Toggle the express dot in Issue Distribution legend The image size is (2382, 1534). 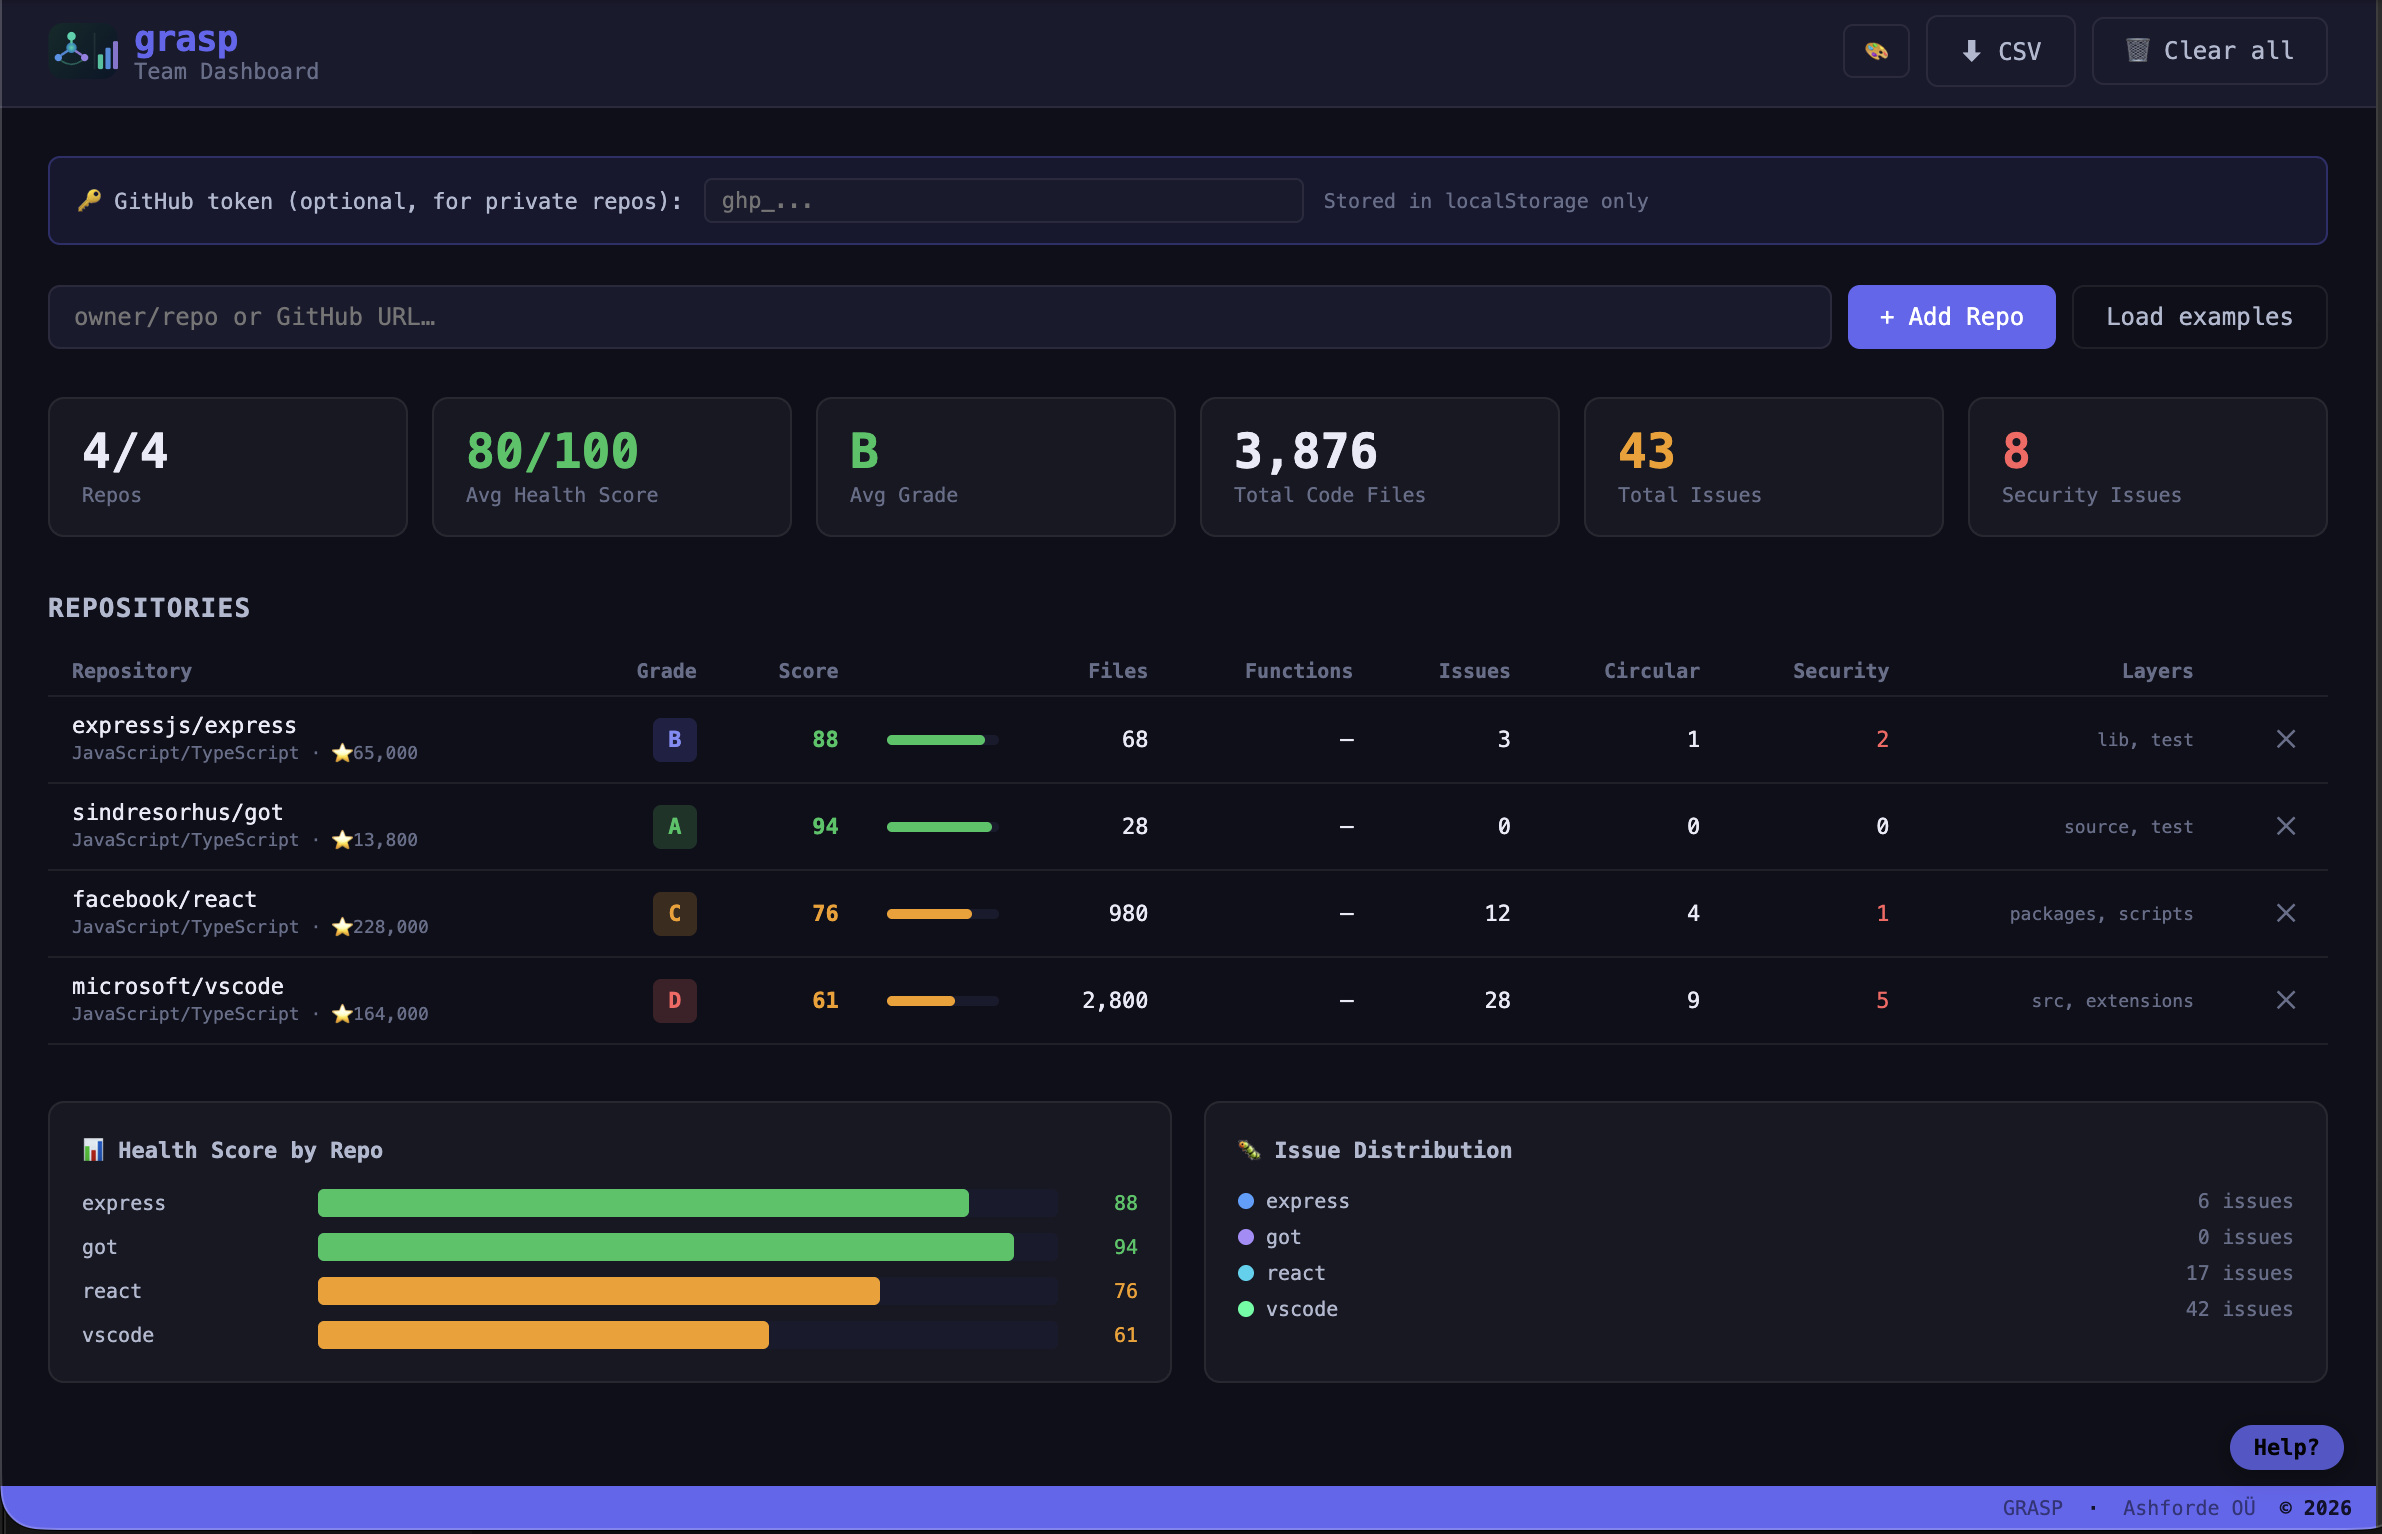point(1245,1200)
